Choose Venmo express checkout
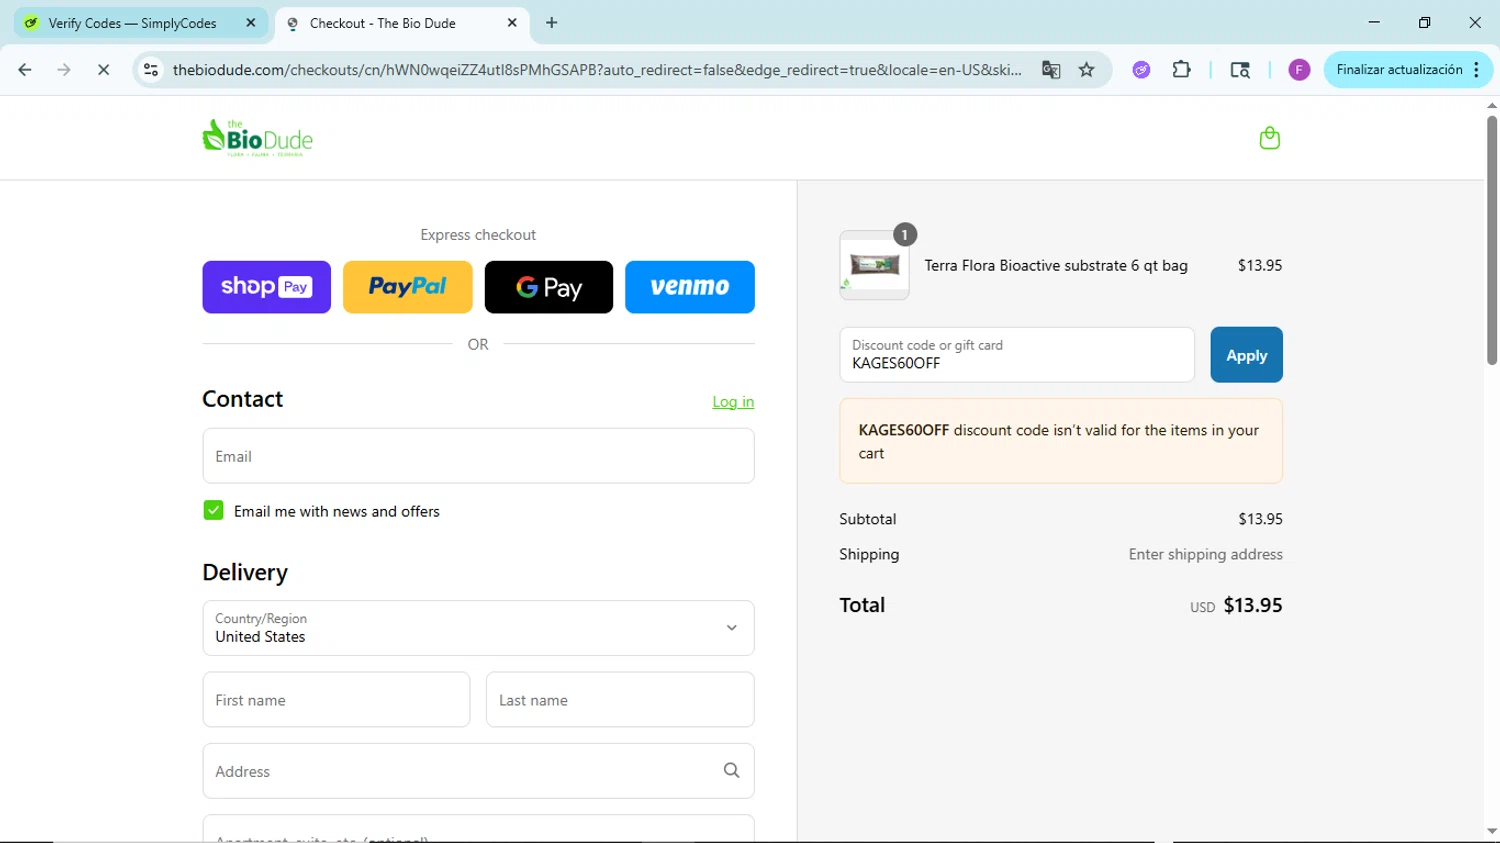1500x843 pixels. pyautogui.click(x=689, y=287)
